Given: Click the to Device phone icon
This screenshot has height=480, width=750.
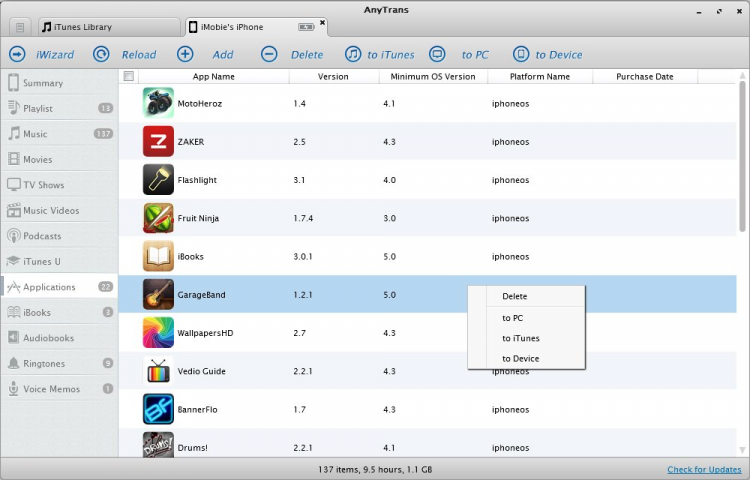Looking at the screenshot, I should click(521, 54).
